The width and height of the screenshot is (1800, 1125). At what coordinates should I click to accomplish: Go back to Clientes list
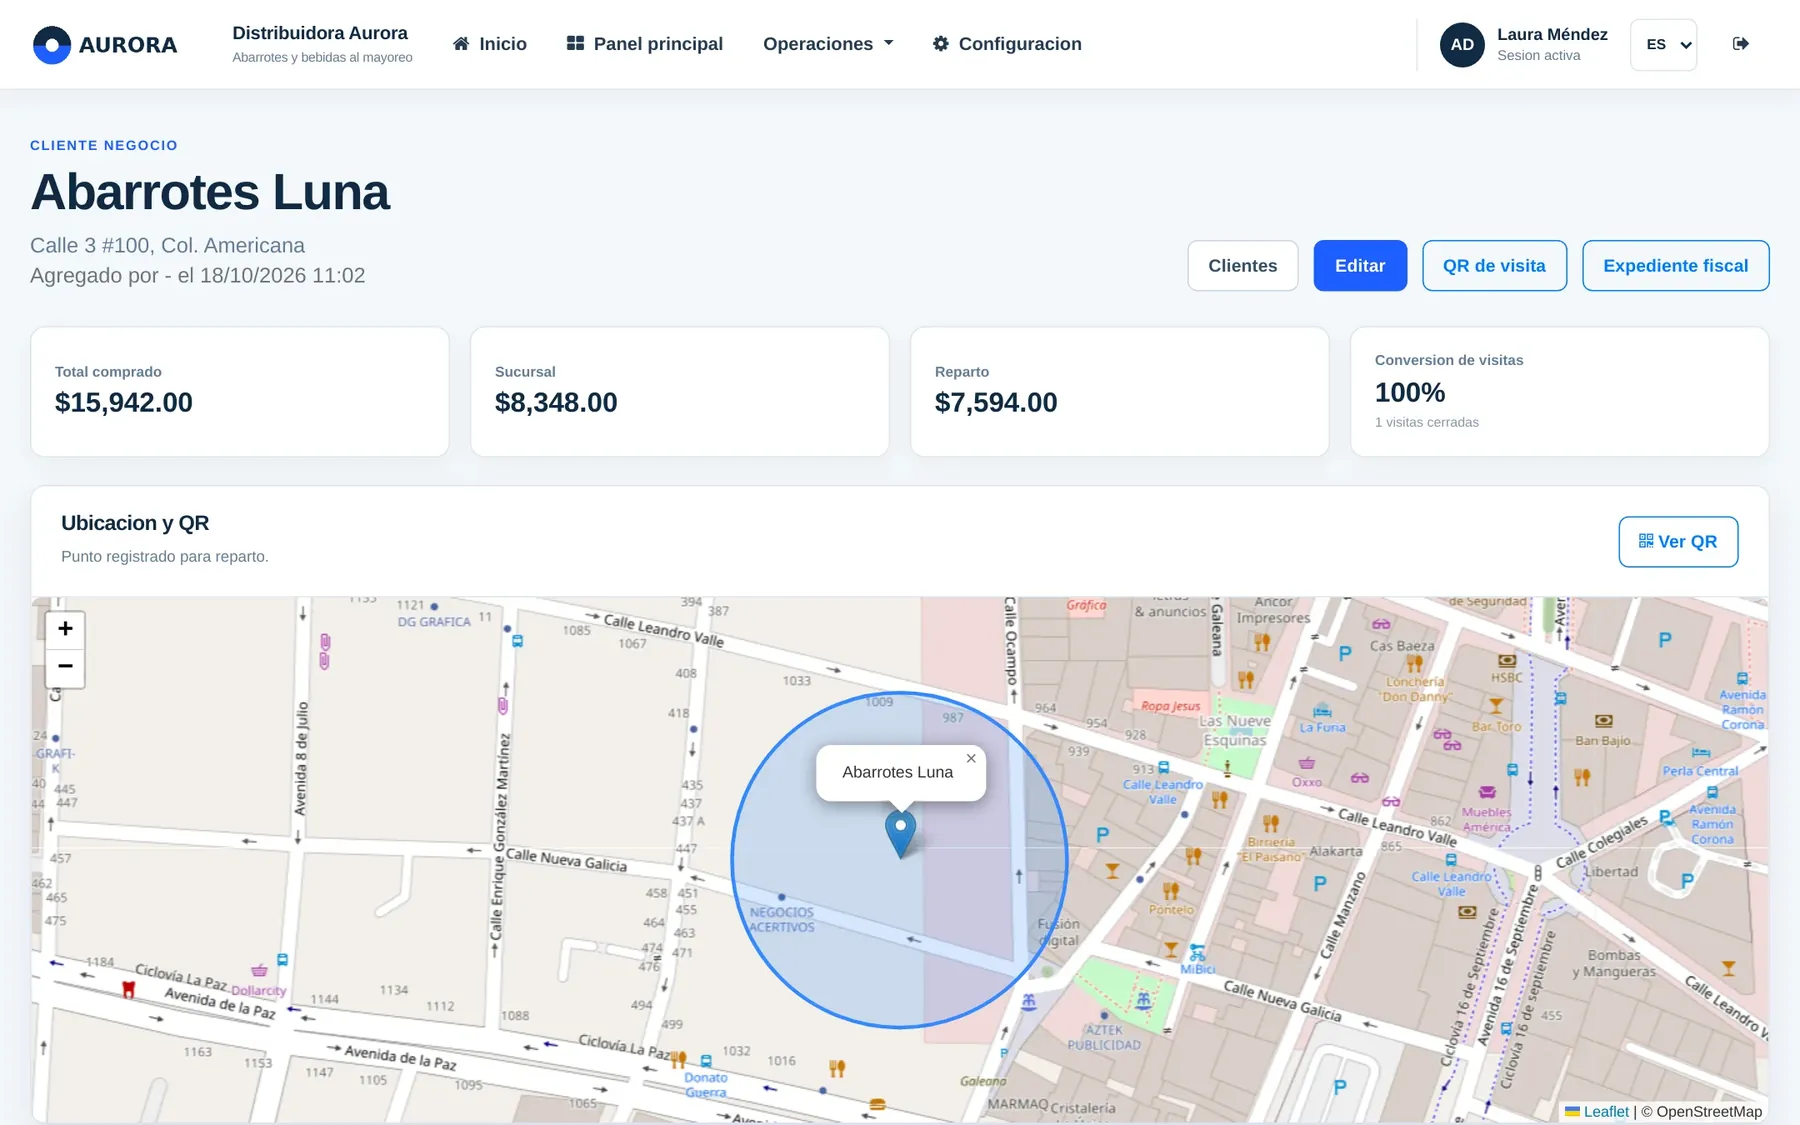(1243, 266)
